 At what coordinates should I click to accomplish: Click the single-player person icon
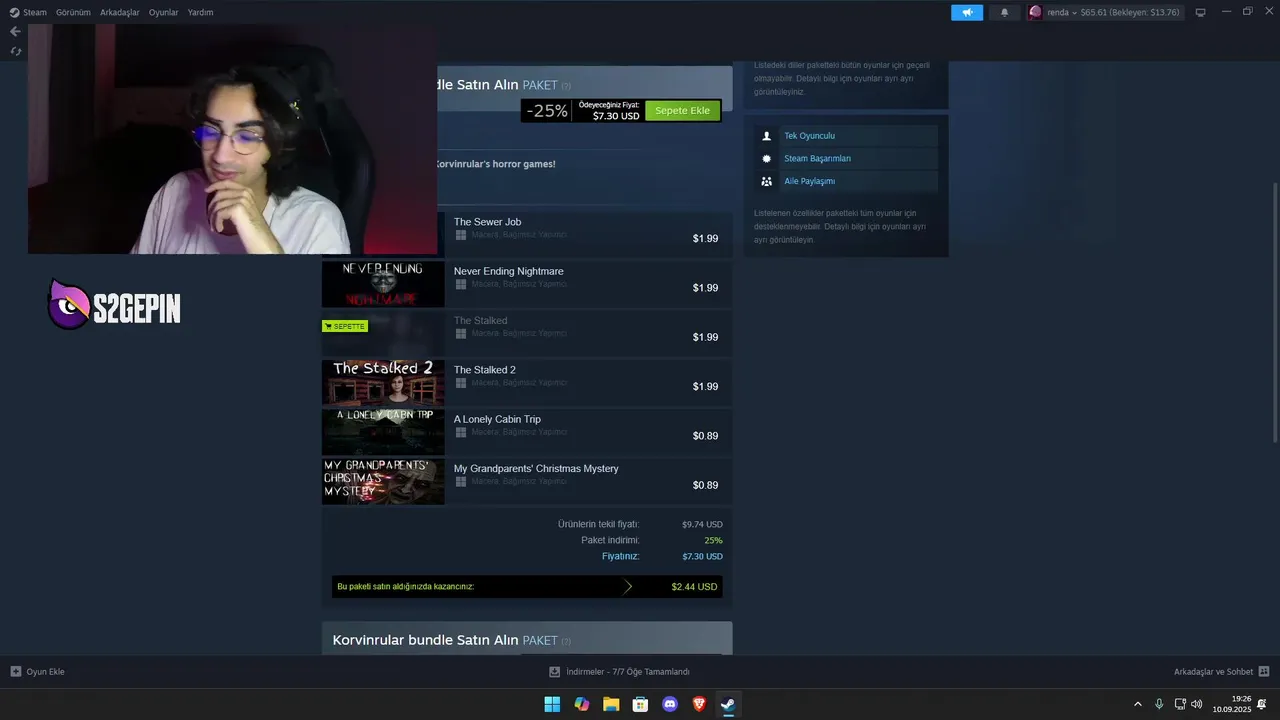[767, 136]
